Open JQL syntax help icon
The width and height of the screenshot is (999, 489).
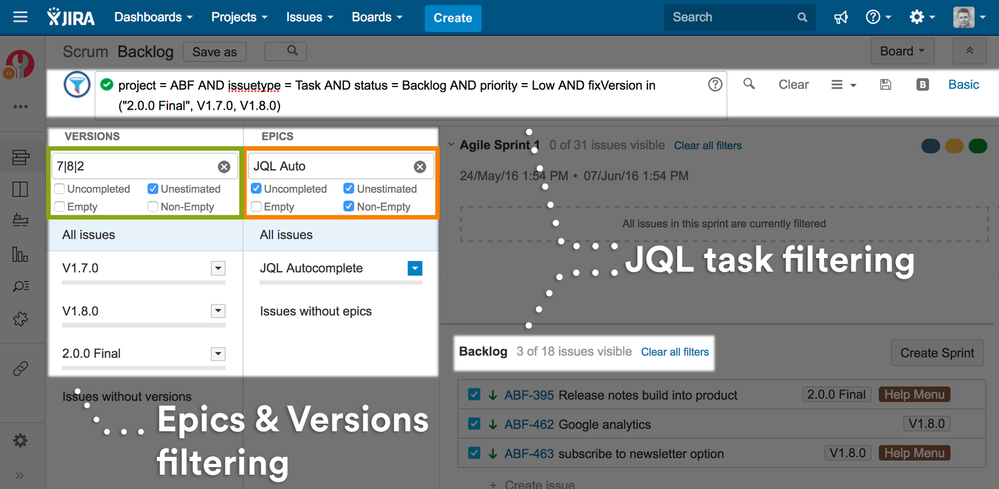click(x=715, y=85)
